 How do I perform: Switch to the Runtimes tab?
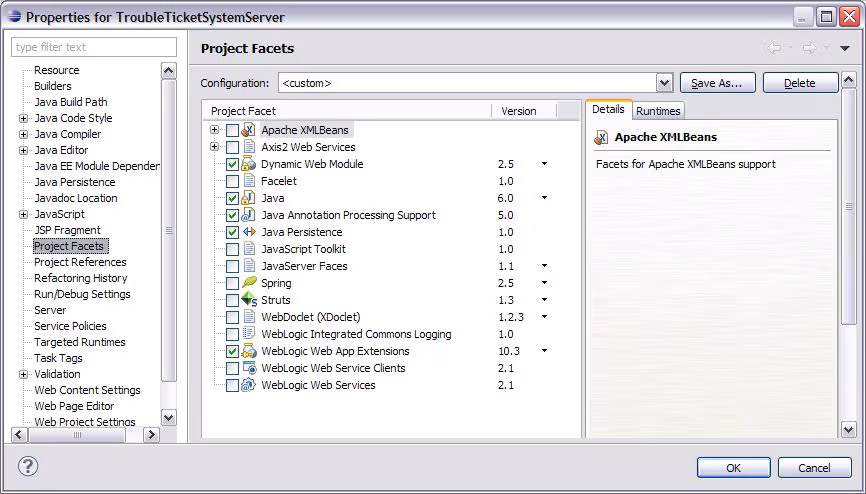(x=658, y=111)
